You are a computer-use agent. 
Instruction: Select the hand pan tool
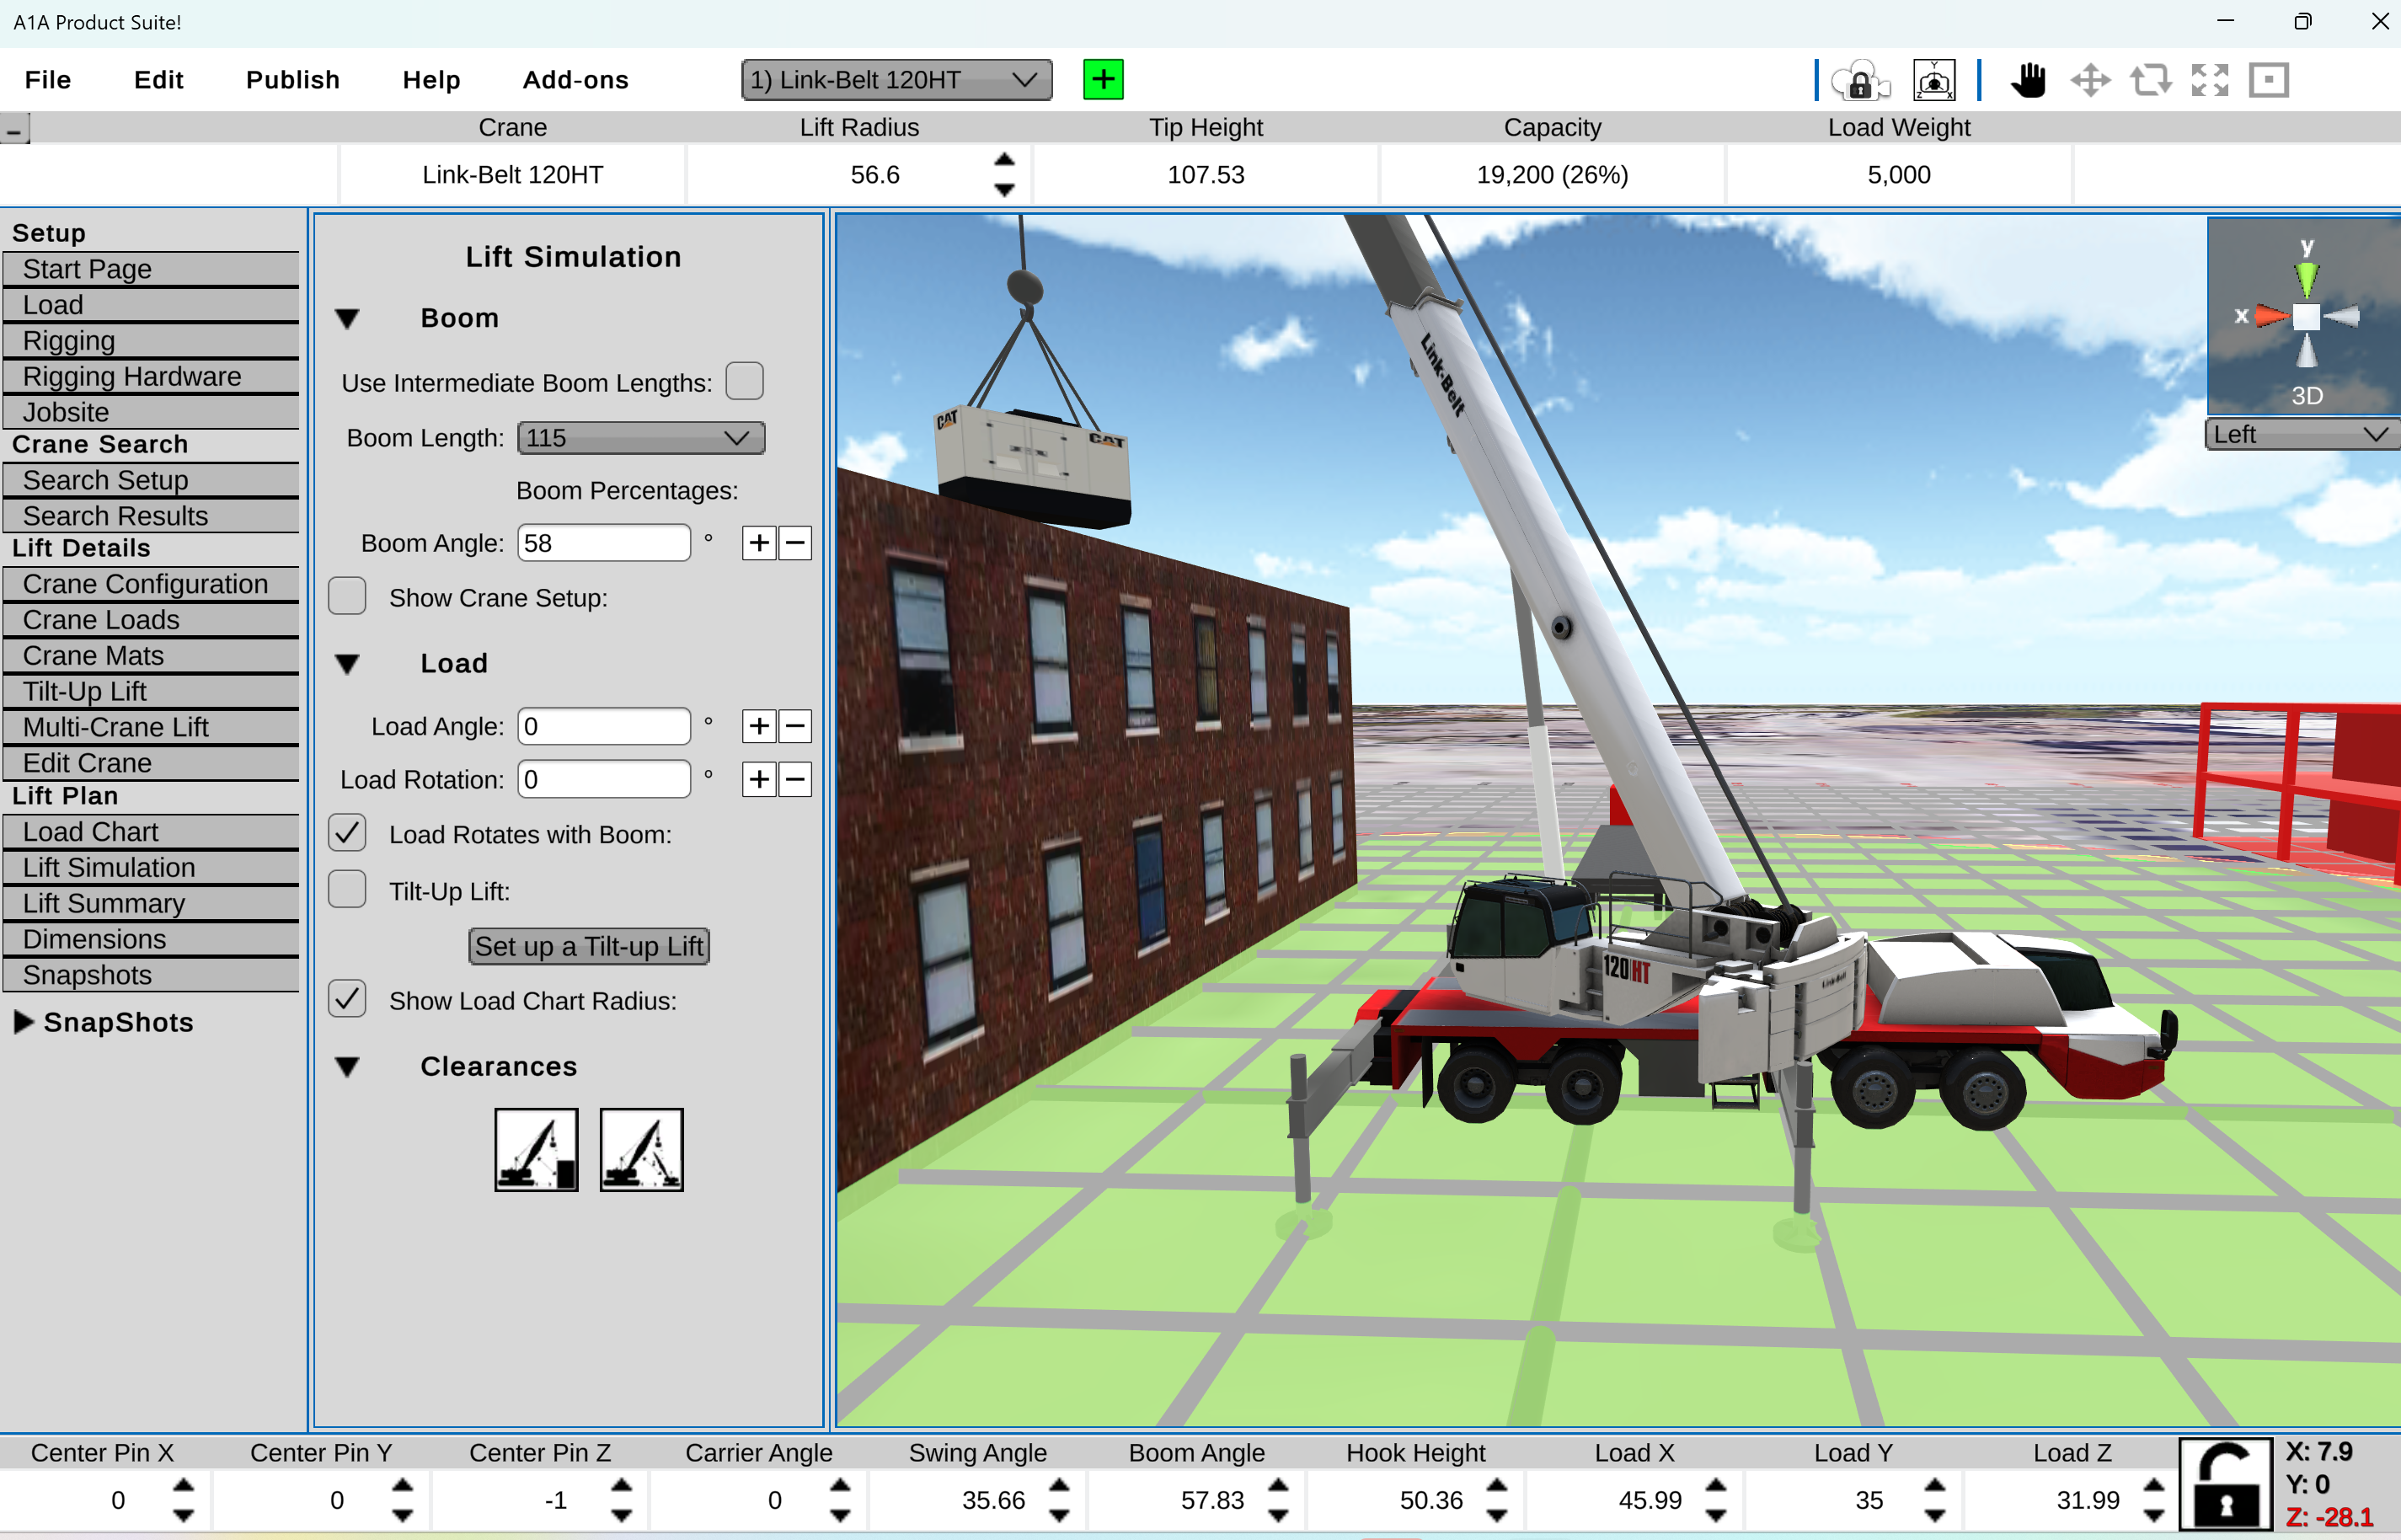point(2028,80)
